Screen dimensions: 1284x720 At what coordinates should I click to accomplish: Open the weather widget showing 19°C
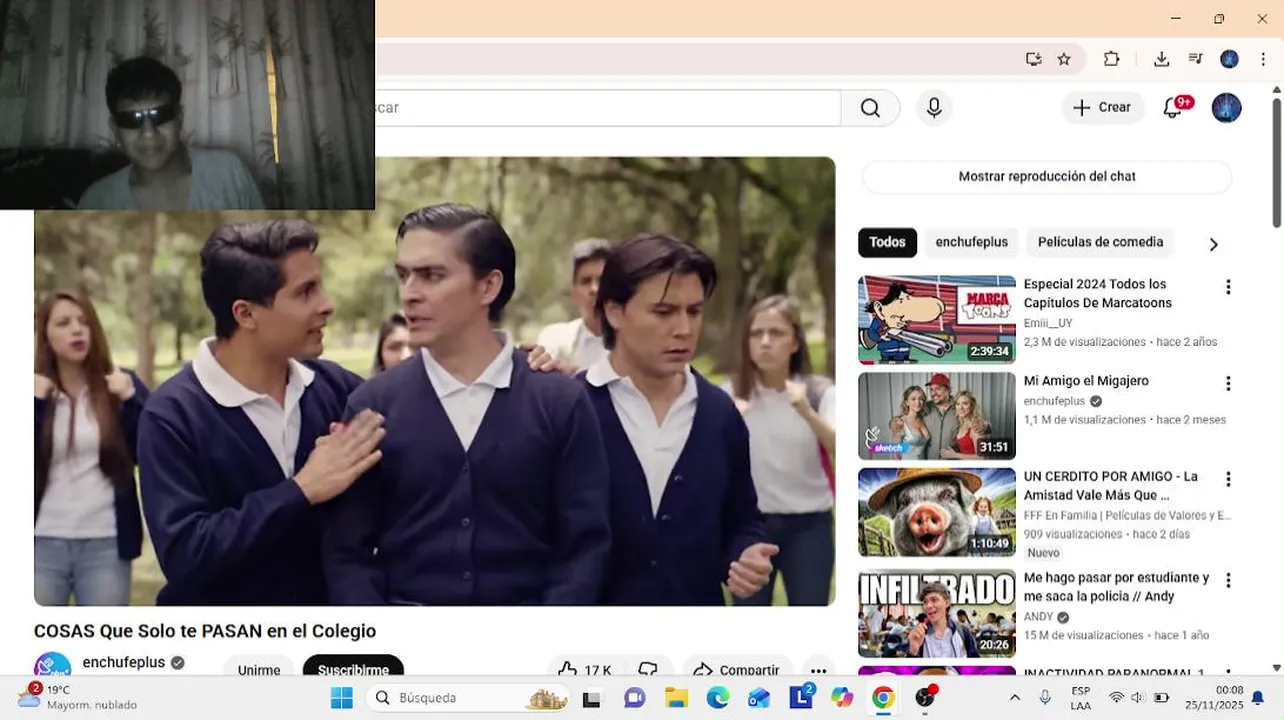78,697
